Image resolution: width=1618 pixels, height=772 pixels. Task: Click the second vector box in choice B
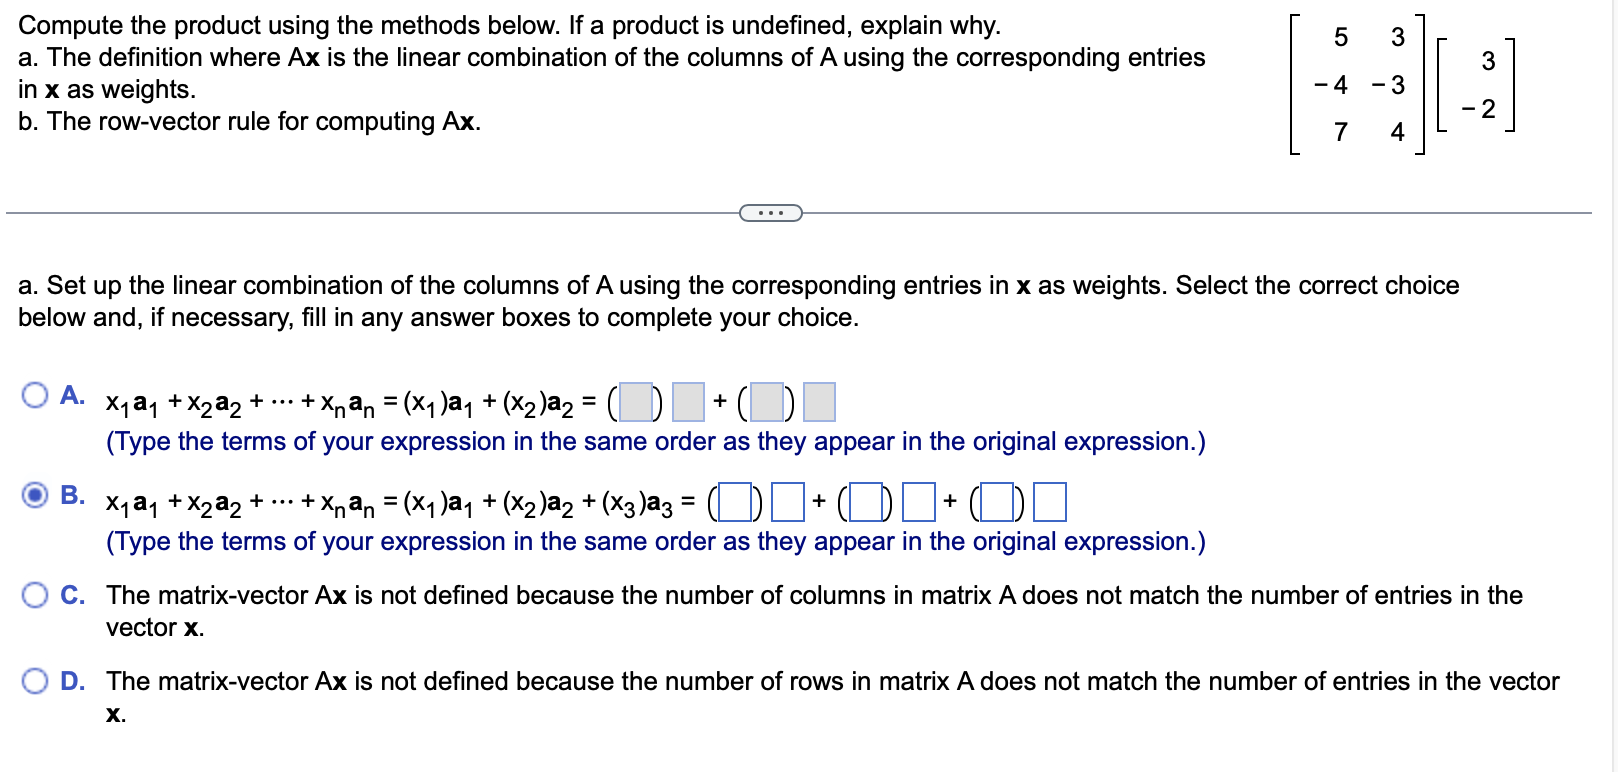[x=918, y=502]
